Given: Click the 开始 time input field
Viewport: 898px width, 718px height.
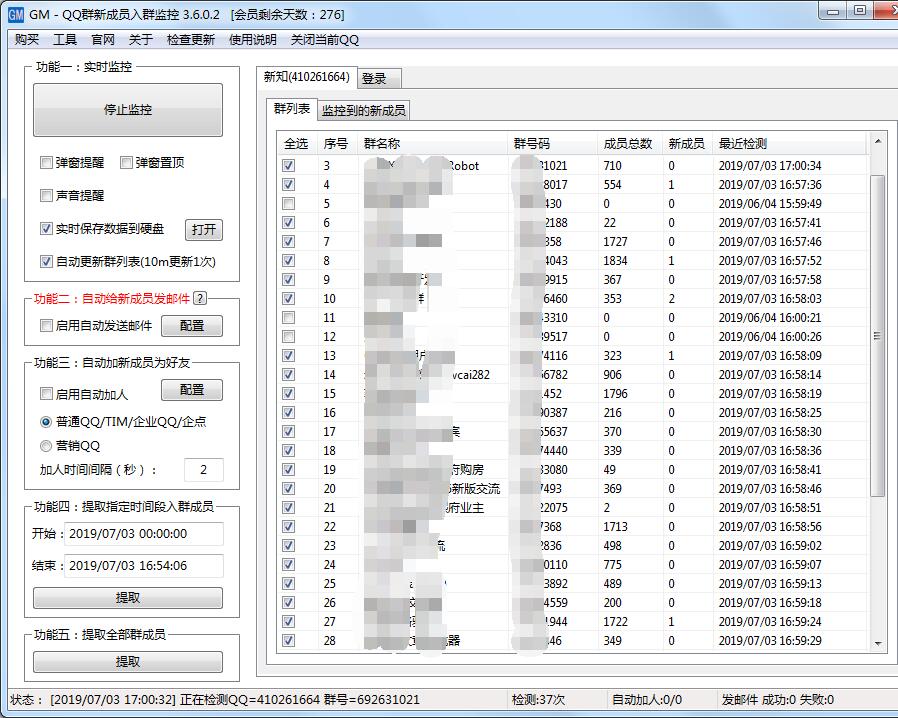Looking at the screenshot, I should [x=144, y=534].
